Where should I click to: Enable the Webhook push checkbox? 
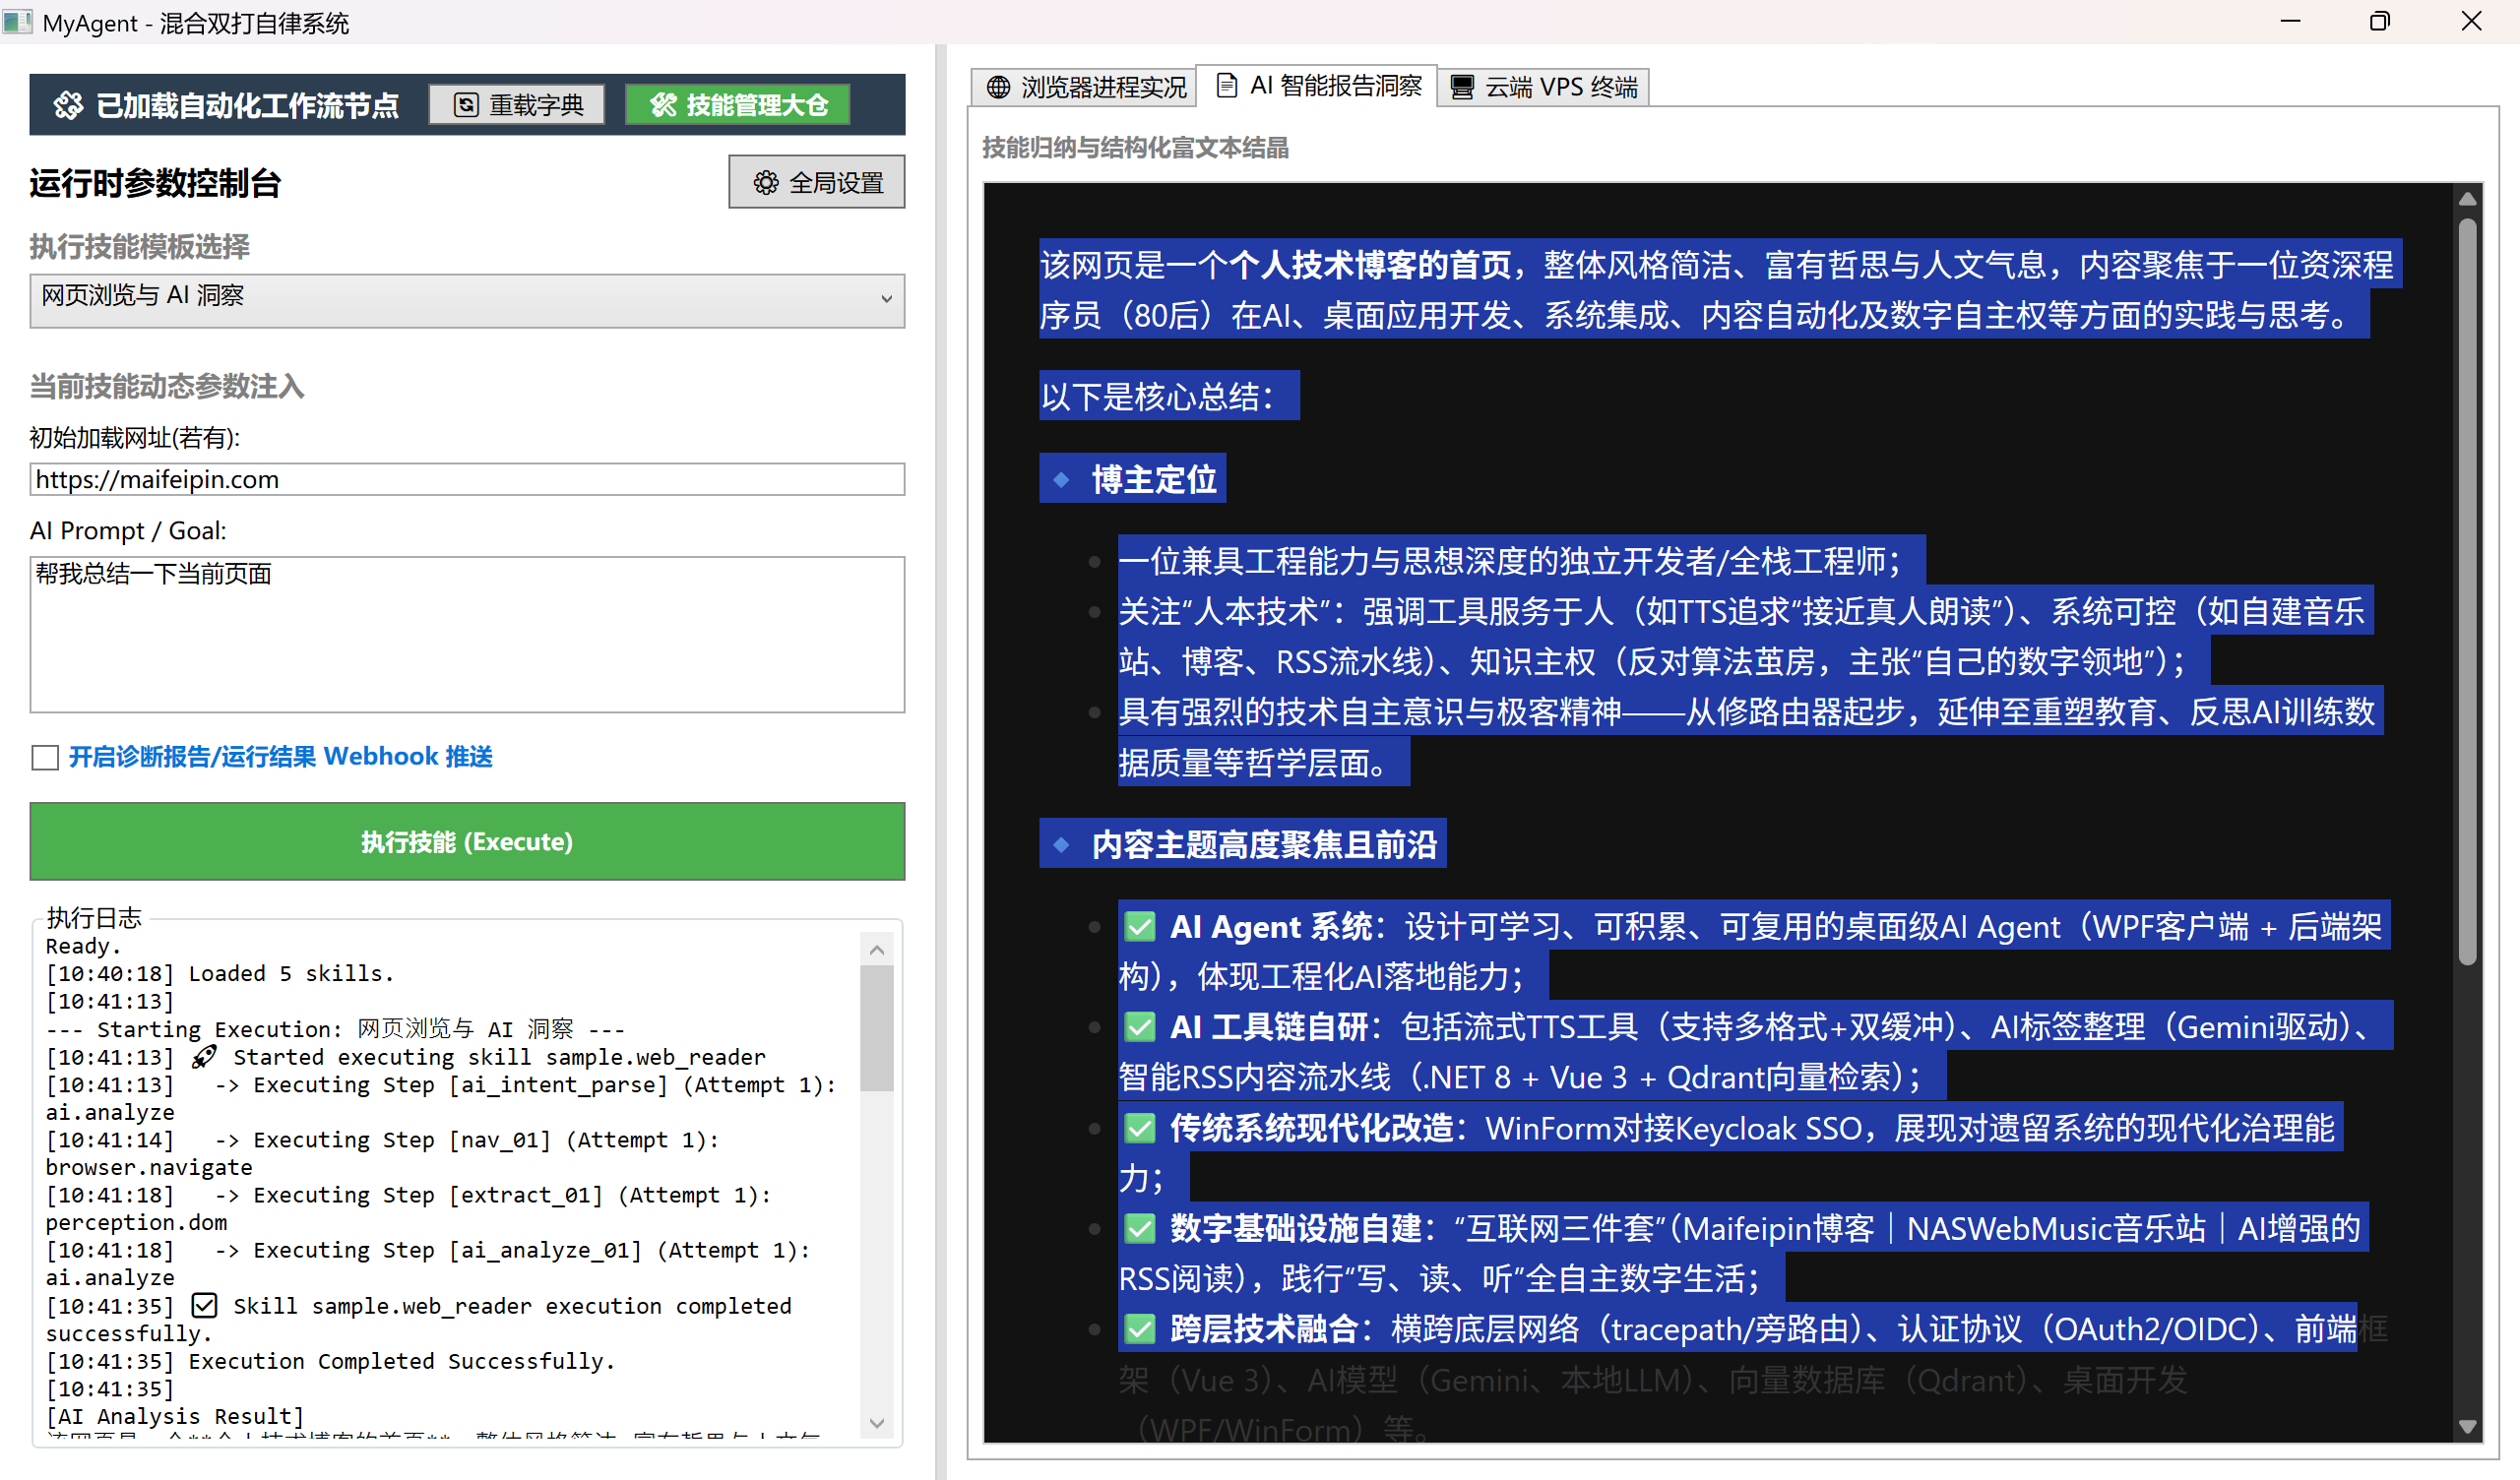coord(45,757)
